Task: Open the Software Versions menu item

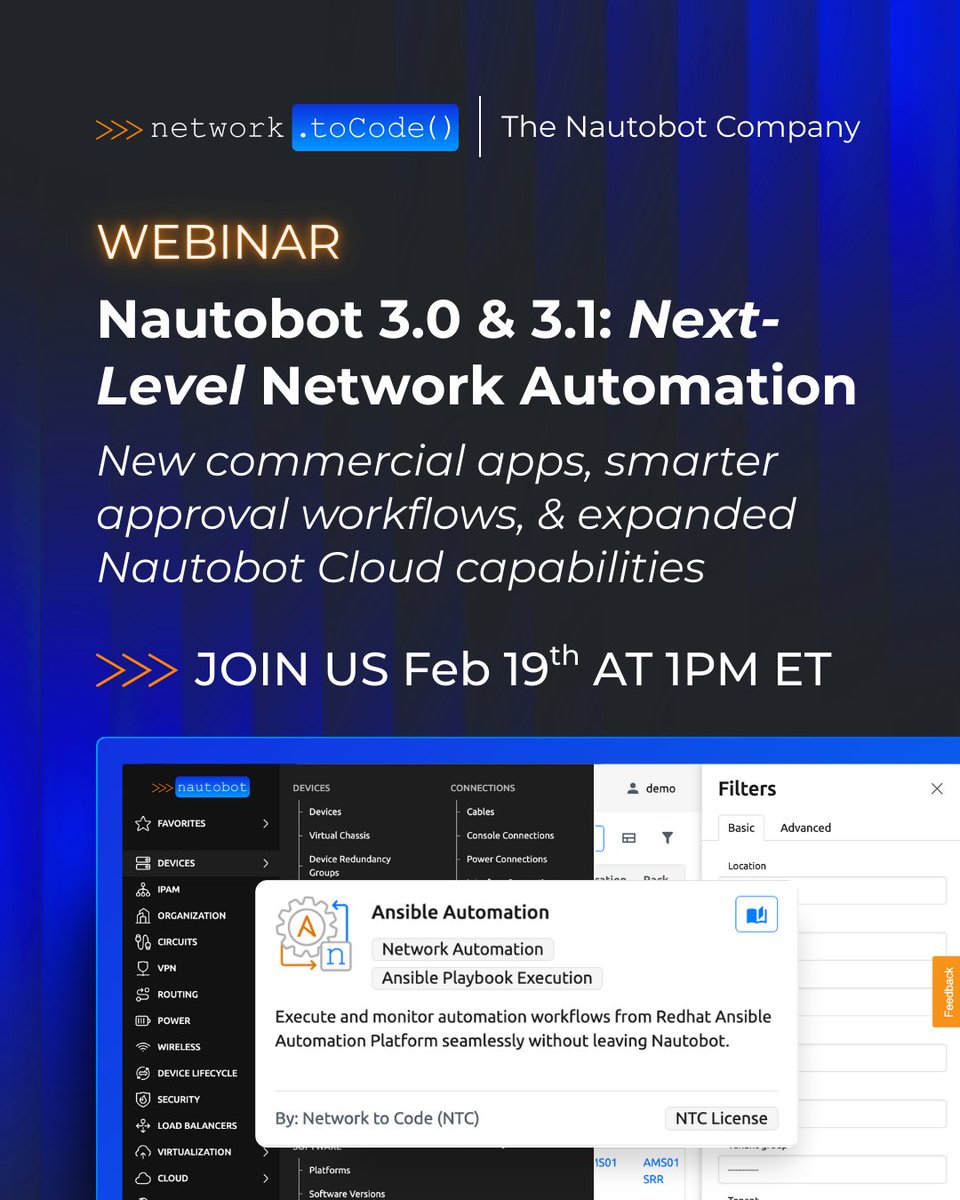Action: tap(346, 1194)
